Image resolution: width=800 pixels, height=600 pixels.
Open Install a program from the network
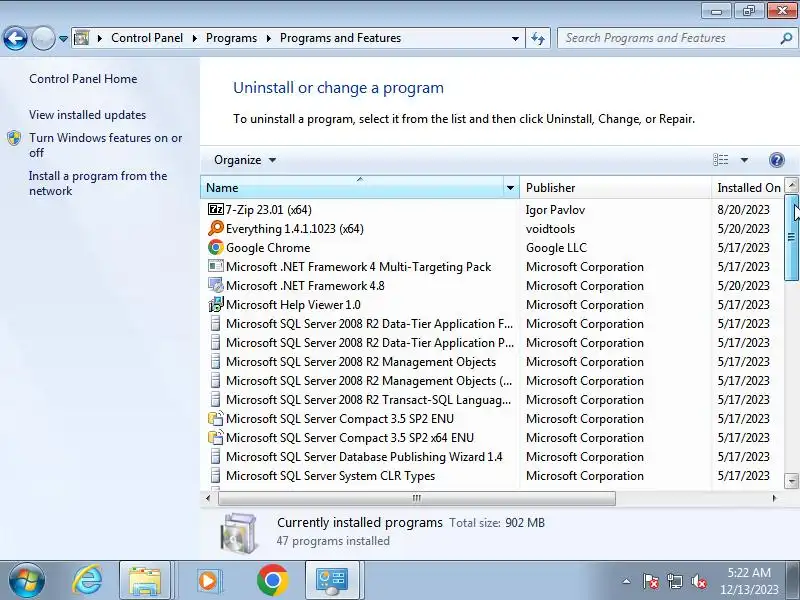[98, 183]
